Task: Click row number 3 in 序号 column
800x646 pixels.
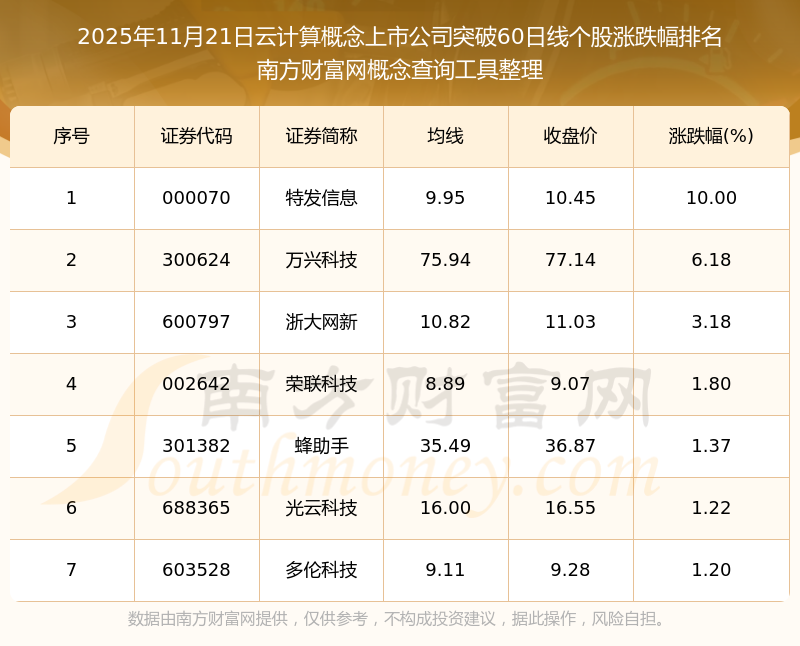Action: (71, 322)
